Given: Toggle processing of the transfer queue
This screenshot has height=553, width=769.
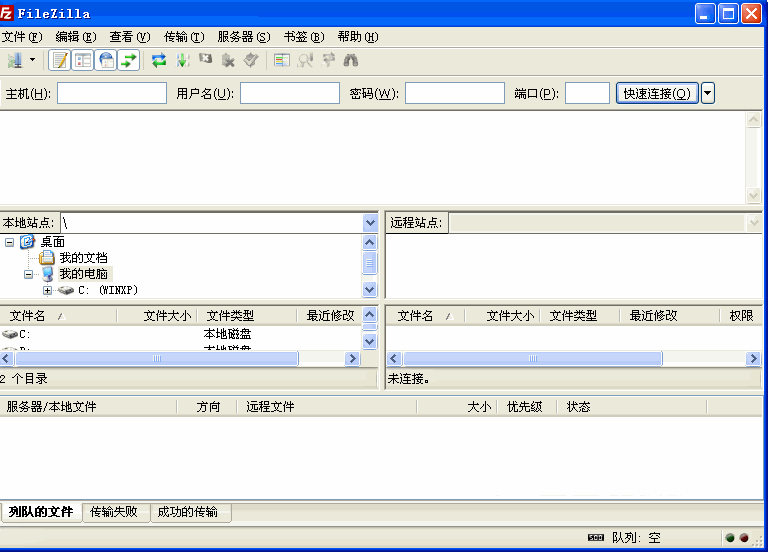Looking at the screenshot, I should tap(182, 60).
